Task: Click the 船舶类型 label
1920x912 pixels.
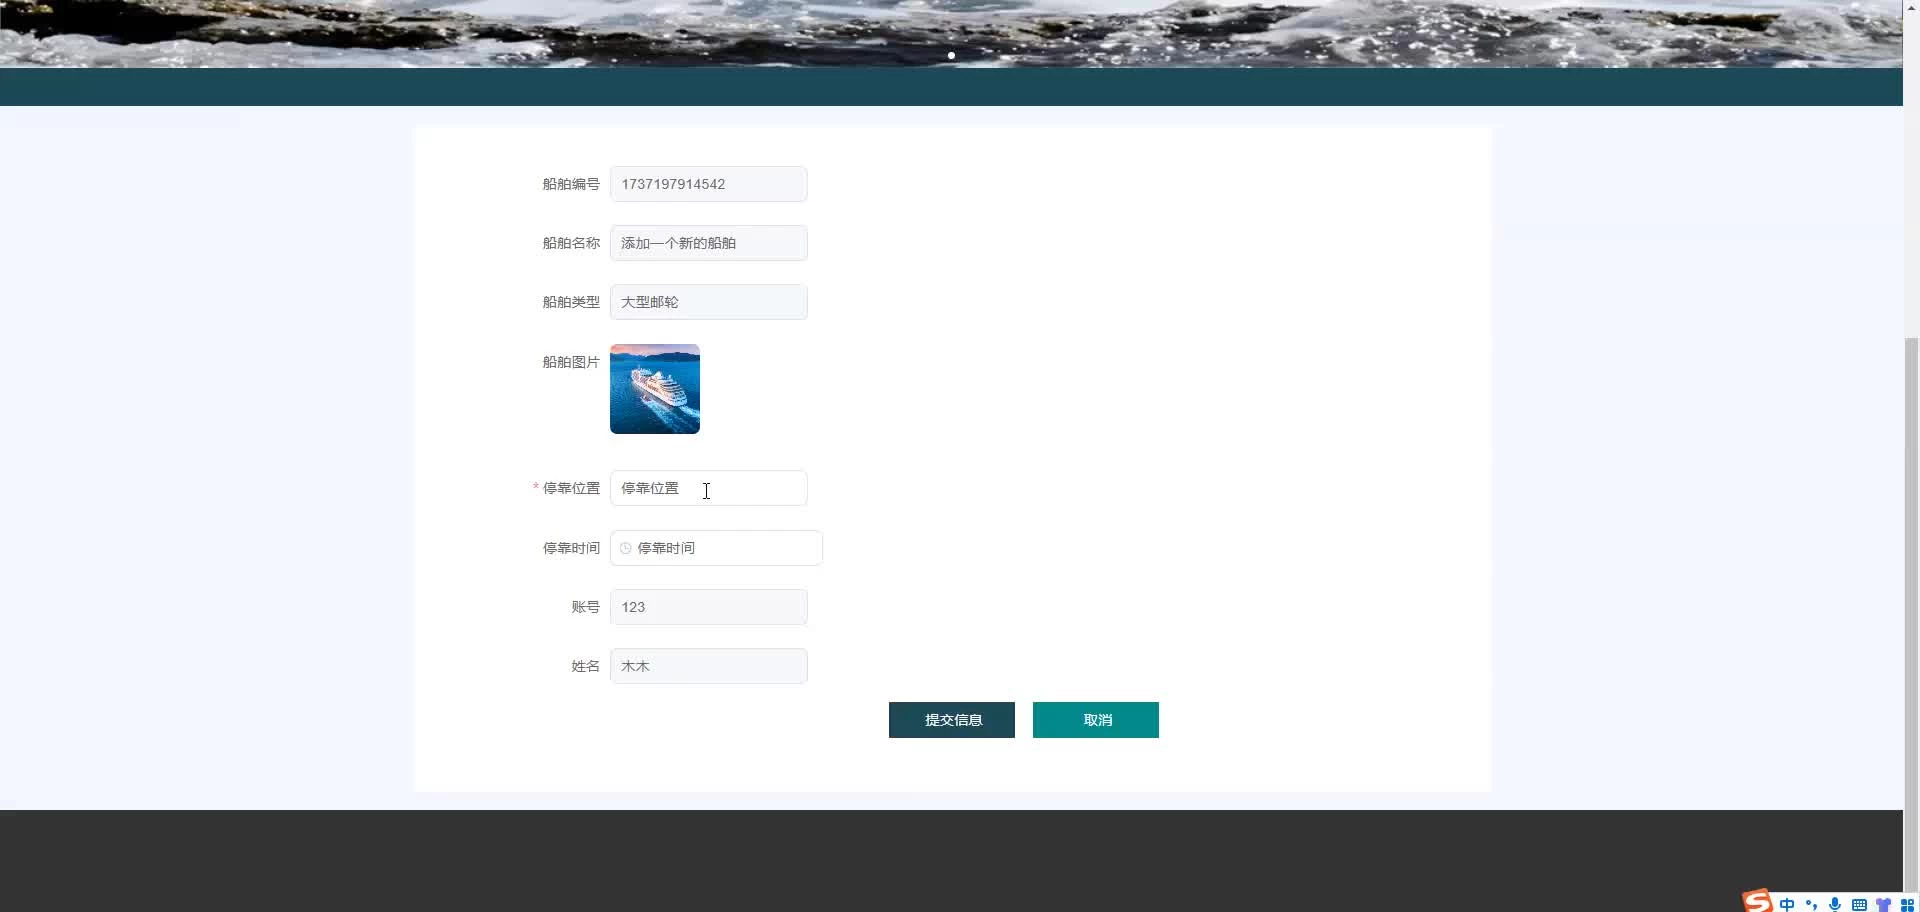Action: click(x=571, y=302)
